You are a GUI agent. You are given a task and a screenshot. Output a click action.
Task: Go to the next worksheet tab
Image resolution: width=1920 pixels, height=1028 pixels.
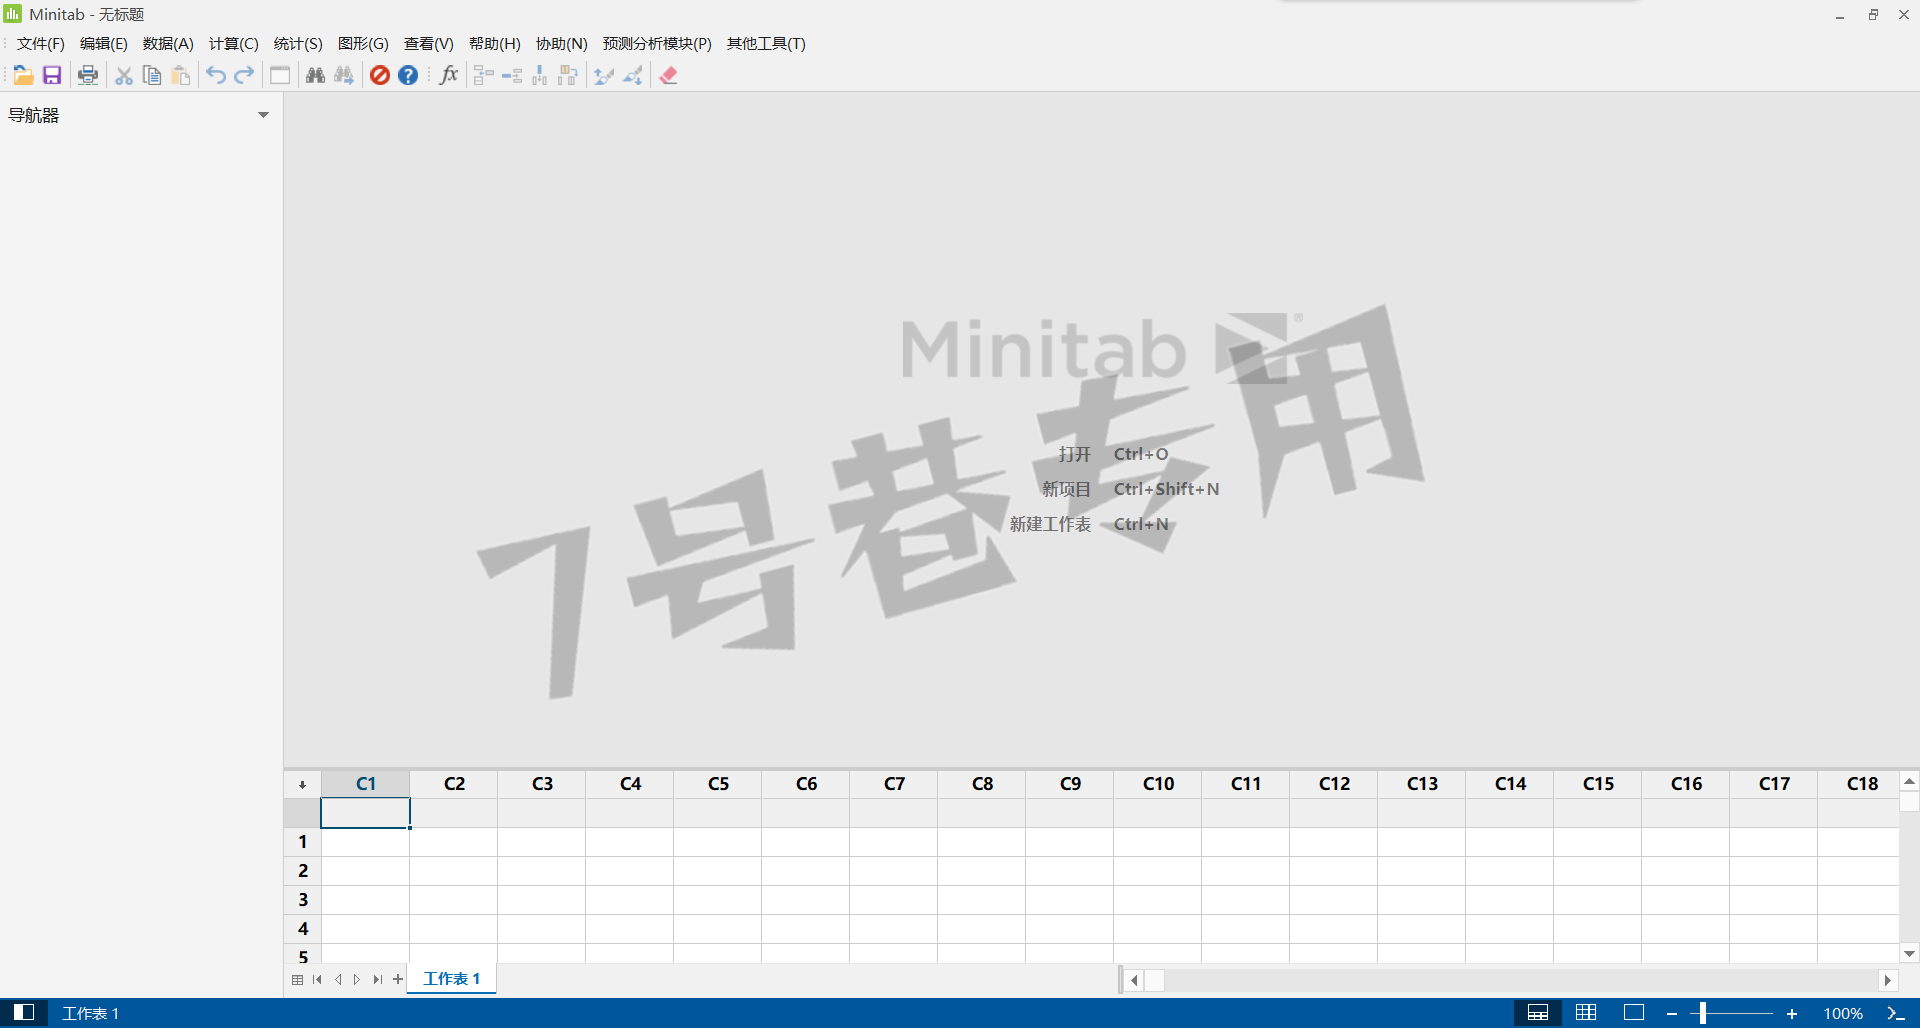coord(357,980)
